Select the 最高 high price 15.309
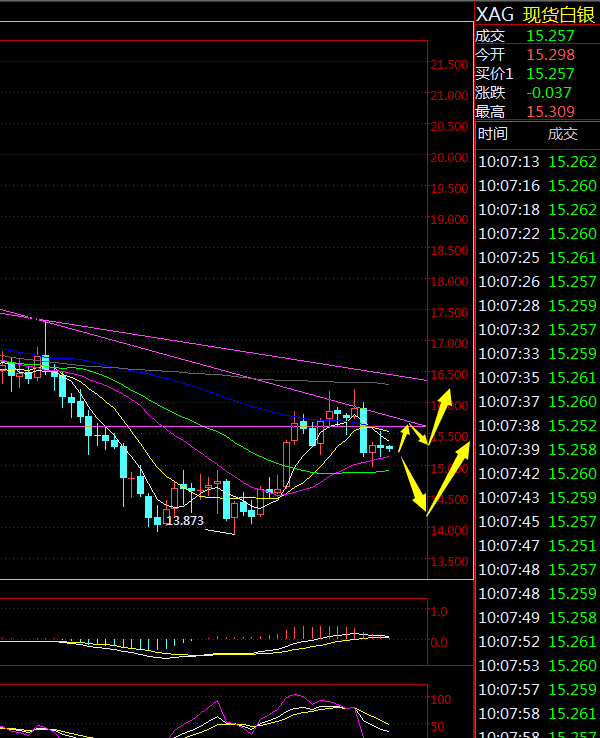The width and height of the screenshot is (600, 738). [550, 111]
